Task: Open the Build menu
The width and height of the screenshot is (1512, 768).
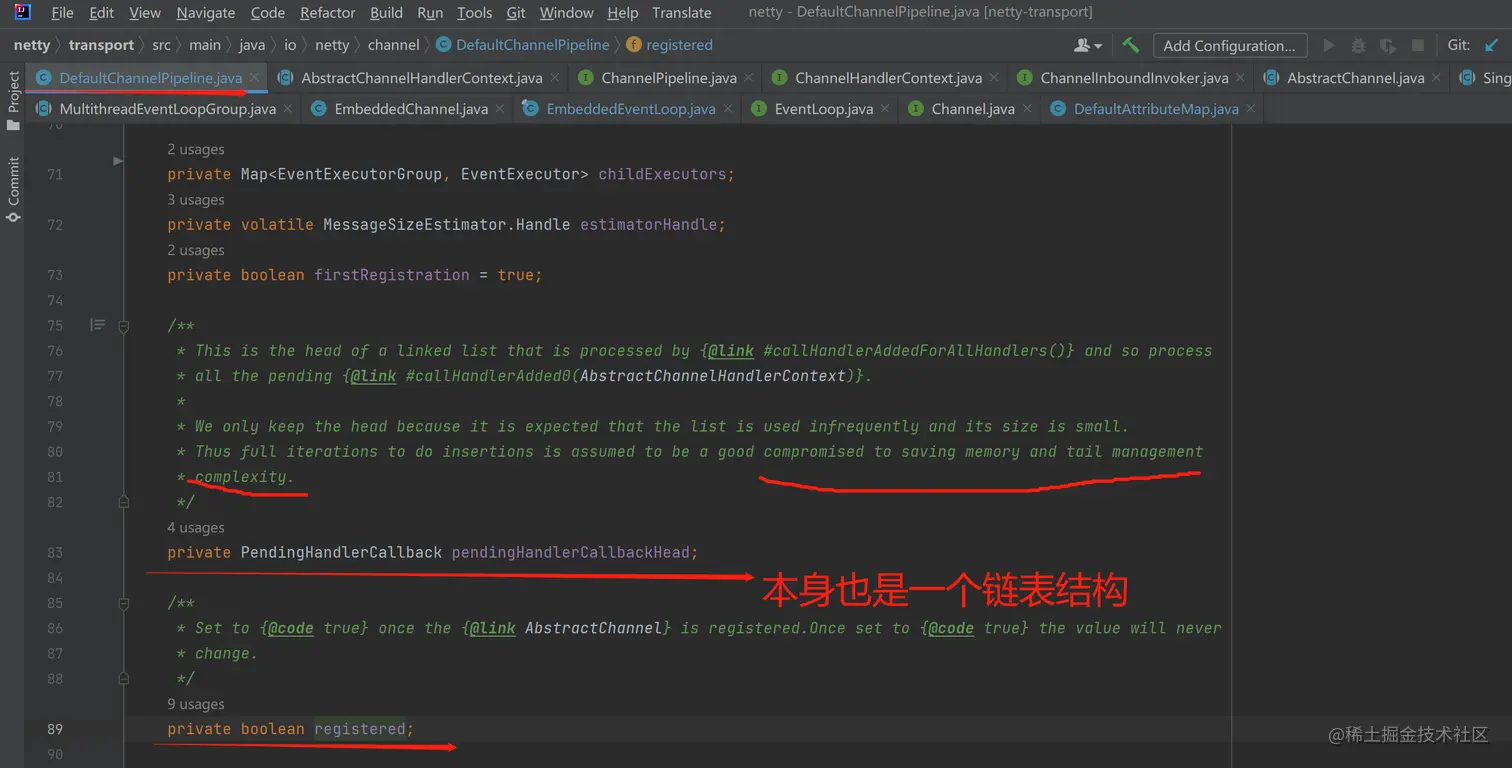Action: tap(386, 13)
